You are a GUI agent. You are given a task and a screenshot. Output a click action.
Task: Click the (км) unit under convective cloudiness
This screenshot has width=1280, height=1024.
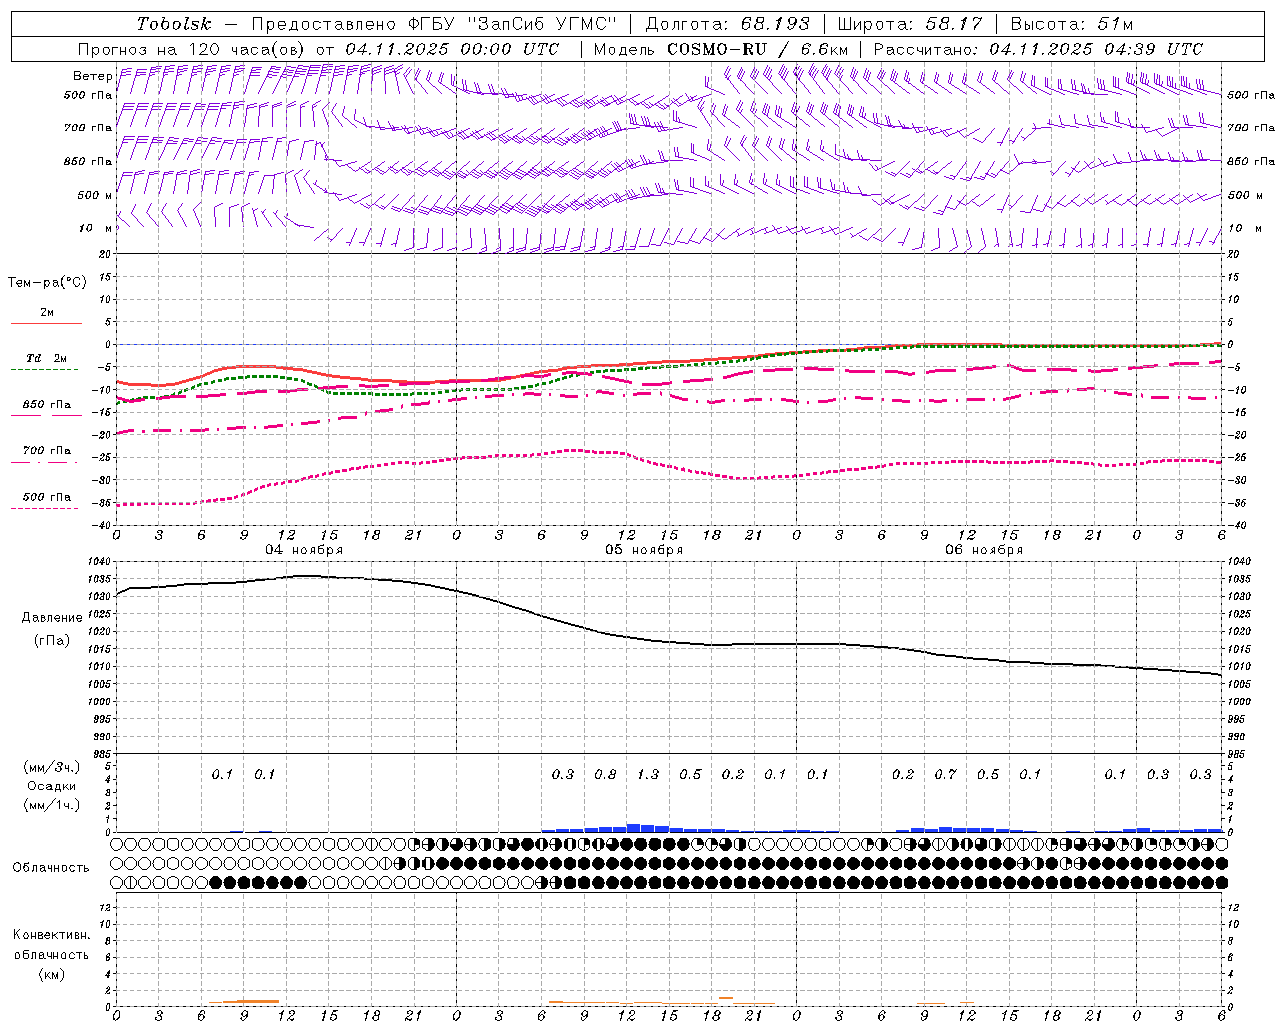(52, 974)
